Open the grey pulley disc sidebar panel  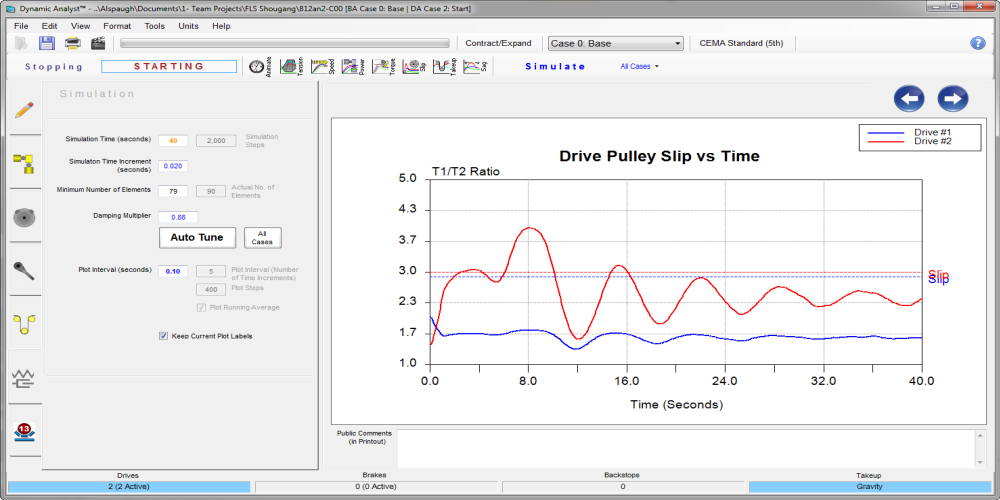(x=24, y=217)
